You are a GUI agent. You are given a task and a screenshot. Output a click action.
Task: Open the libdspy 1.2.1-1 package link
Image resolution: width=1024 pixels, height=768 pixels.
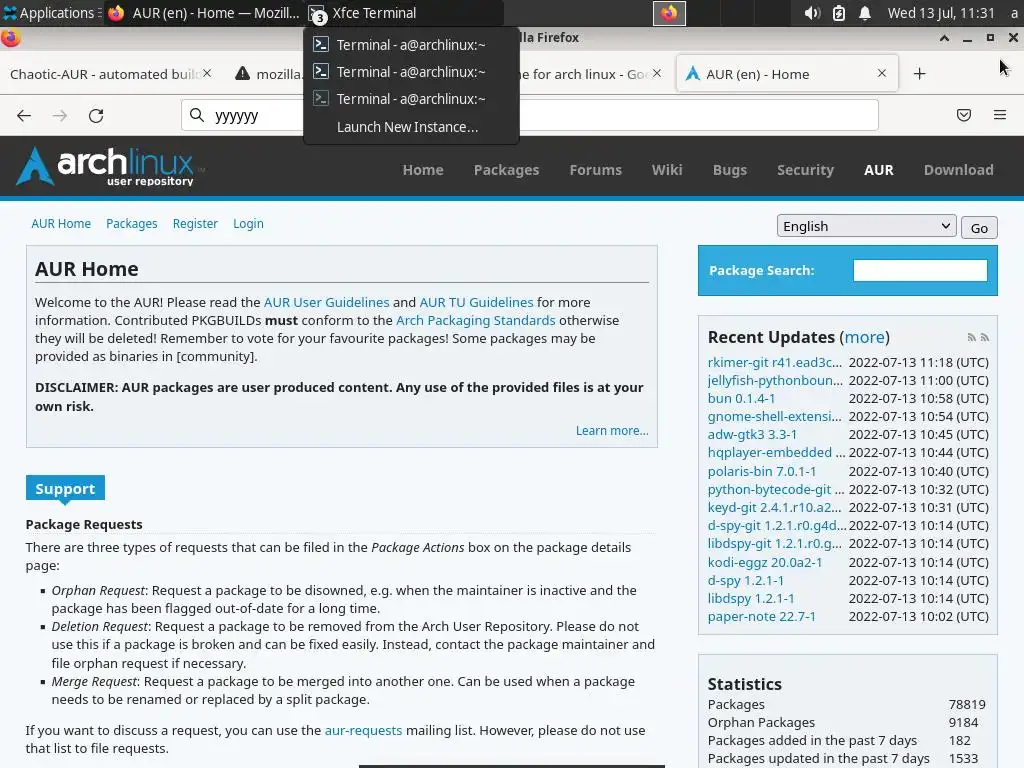[x=751, y=598]
